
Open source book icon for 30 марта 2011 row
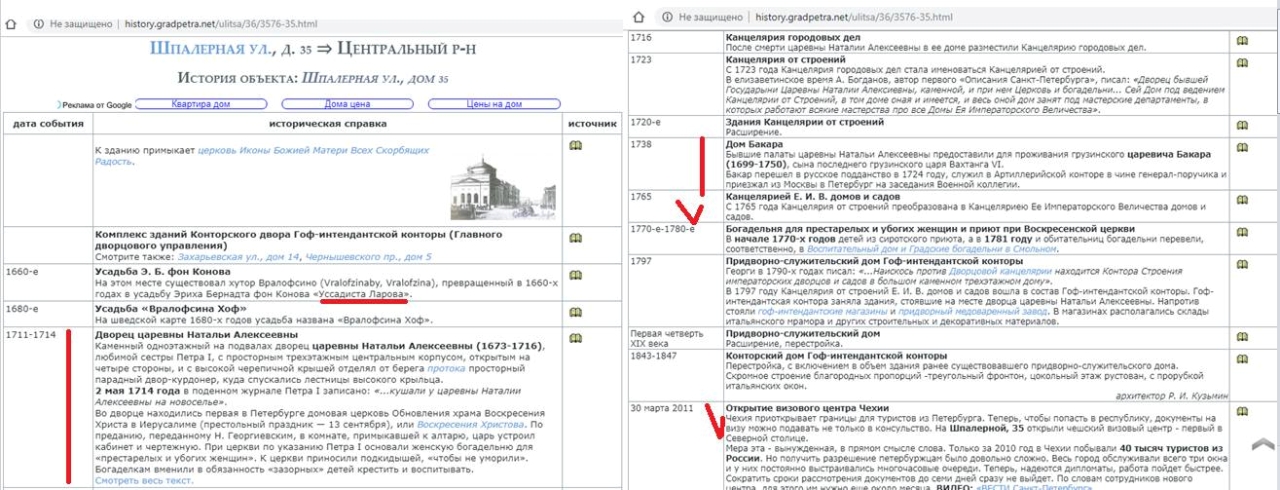pos(1242,411)
